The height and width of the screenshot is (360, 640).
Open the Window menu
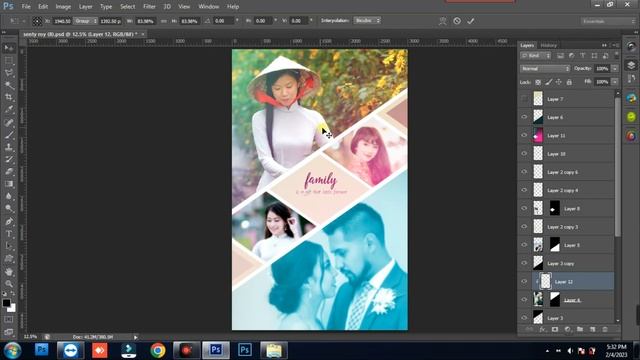[209, 7]
